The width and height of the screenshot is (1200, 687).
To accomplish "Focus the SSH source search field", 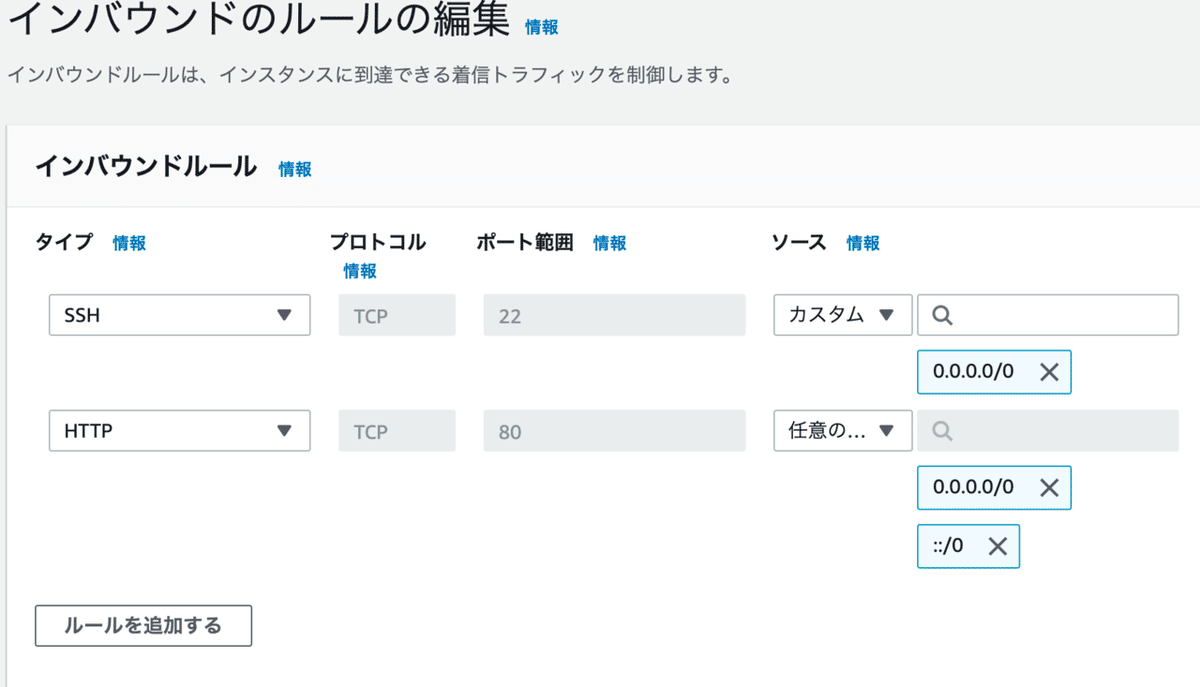I will pyautogui.click(x=1060, y=315).
